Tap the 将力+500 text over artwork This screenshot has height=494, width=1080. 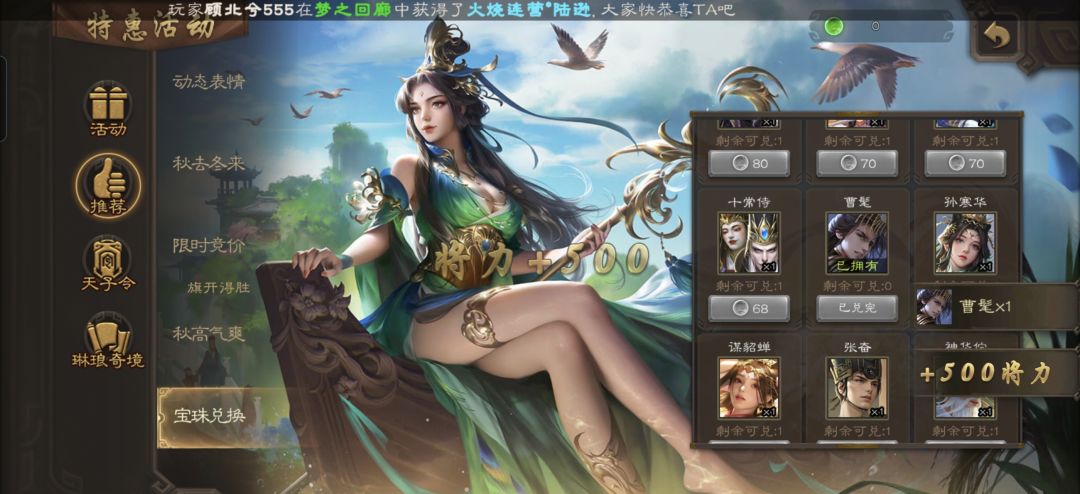pos(541,261)
